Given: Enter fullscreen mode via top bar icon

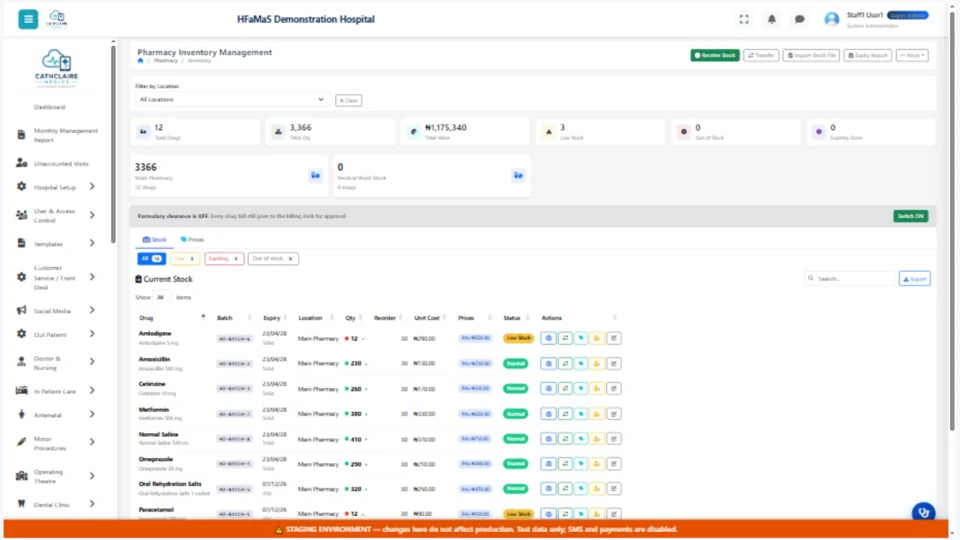Looking at the screenshot, I should pyautogui.click(x=744, y=20).
